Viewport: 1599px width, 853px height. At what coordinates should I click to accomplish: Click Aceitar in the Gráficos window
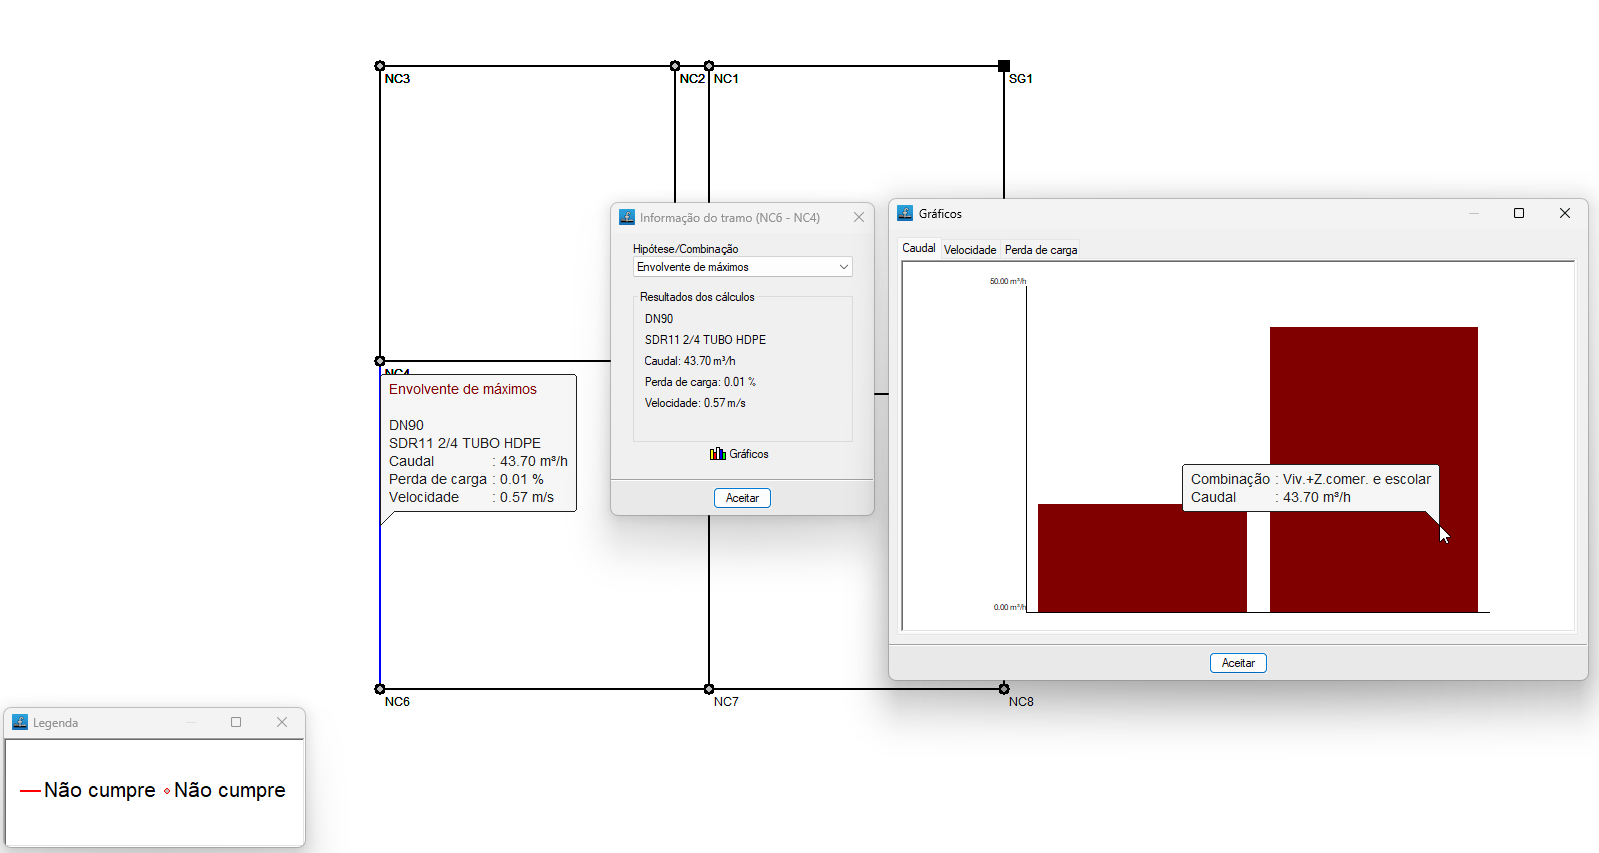[1238, 663]
